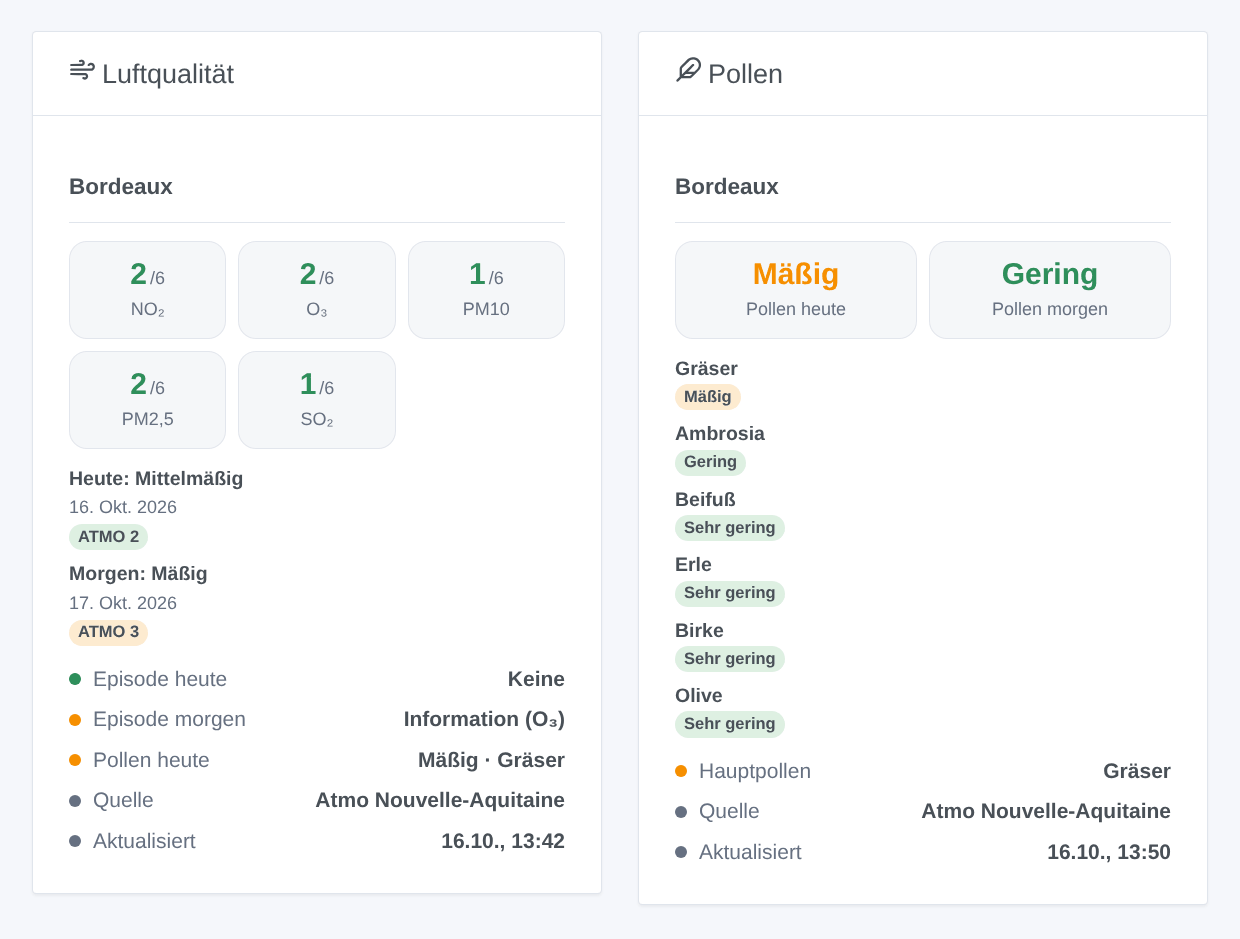Image resolution: width=1240 pixels, height=939 pixels.
Task: Open the O₃ index tile
Action: click(317, 290)
